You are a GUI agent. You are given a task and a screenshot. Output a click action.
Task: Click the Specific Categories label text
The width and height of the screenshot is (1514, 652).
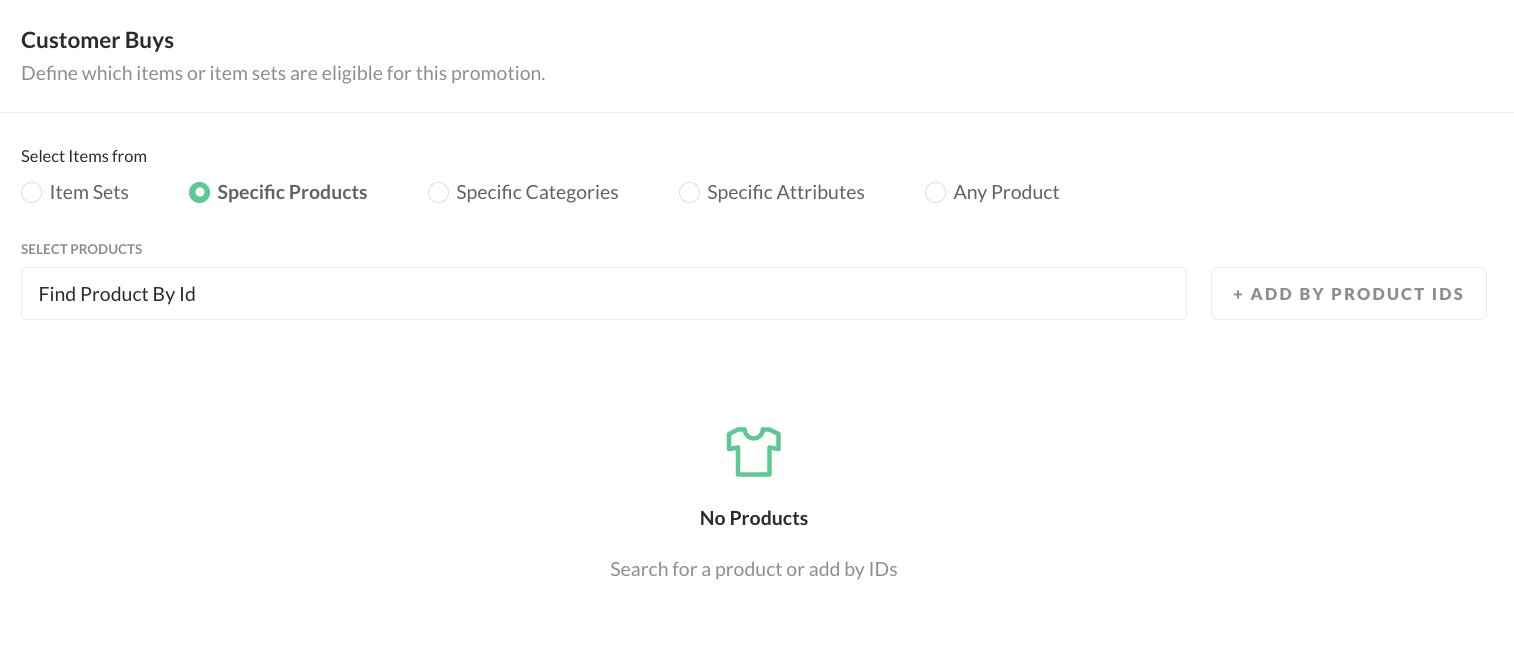(x=537, y=193)
